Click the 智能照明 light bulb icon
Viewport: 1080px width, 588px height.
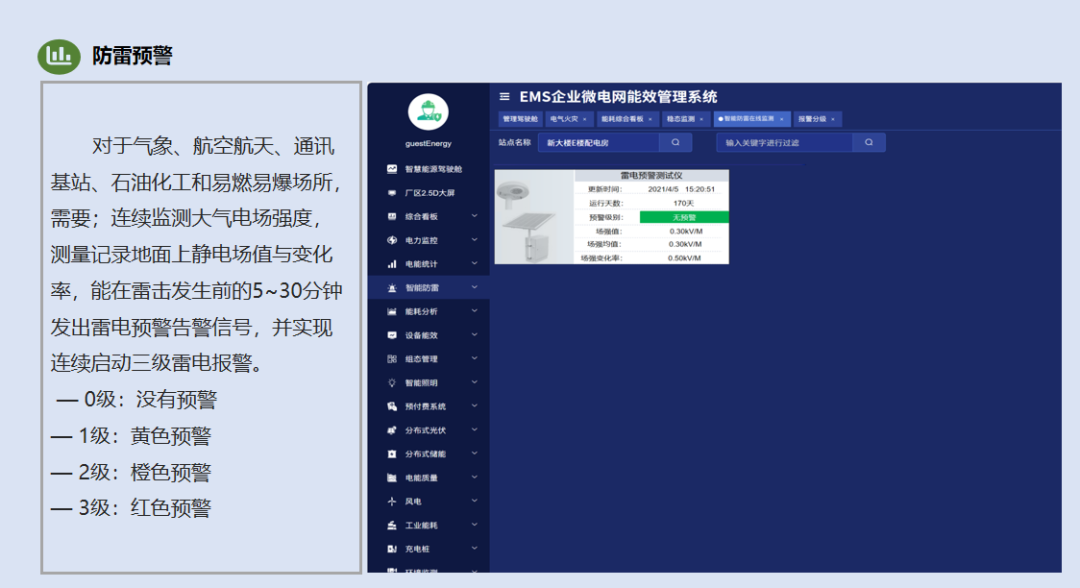coord(392,383)
